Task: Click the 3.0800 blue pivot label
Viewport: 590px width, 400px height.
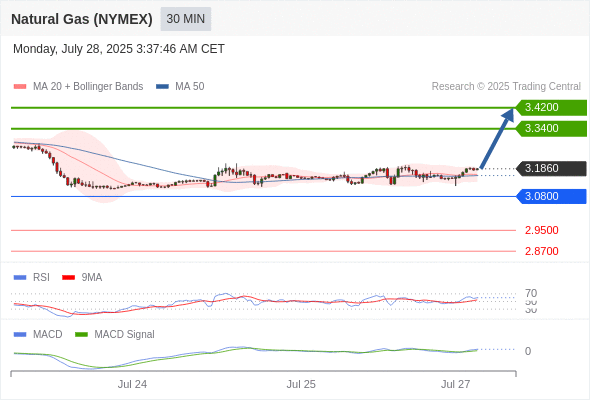Action: (551, 196)
